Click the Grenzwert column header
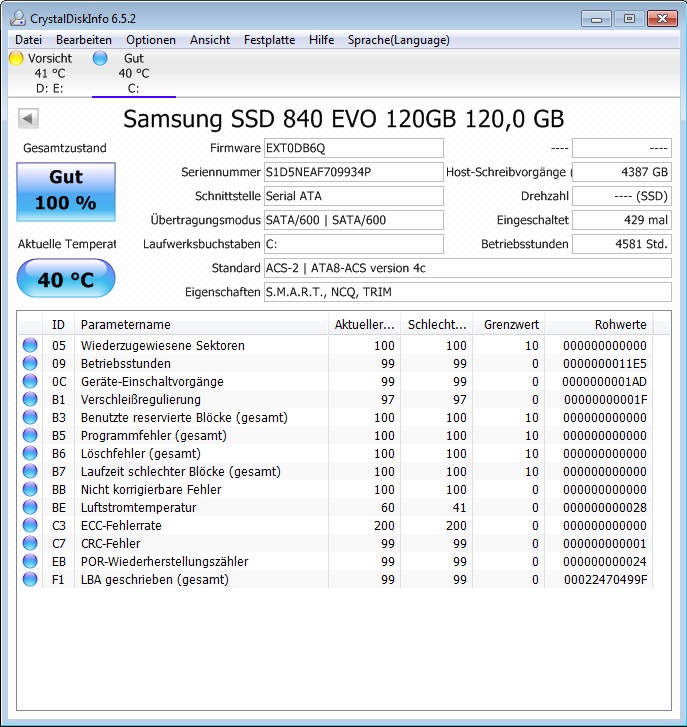Screen dimensions: 687x727 coord(509,325)
